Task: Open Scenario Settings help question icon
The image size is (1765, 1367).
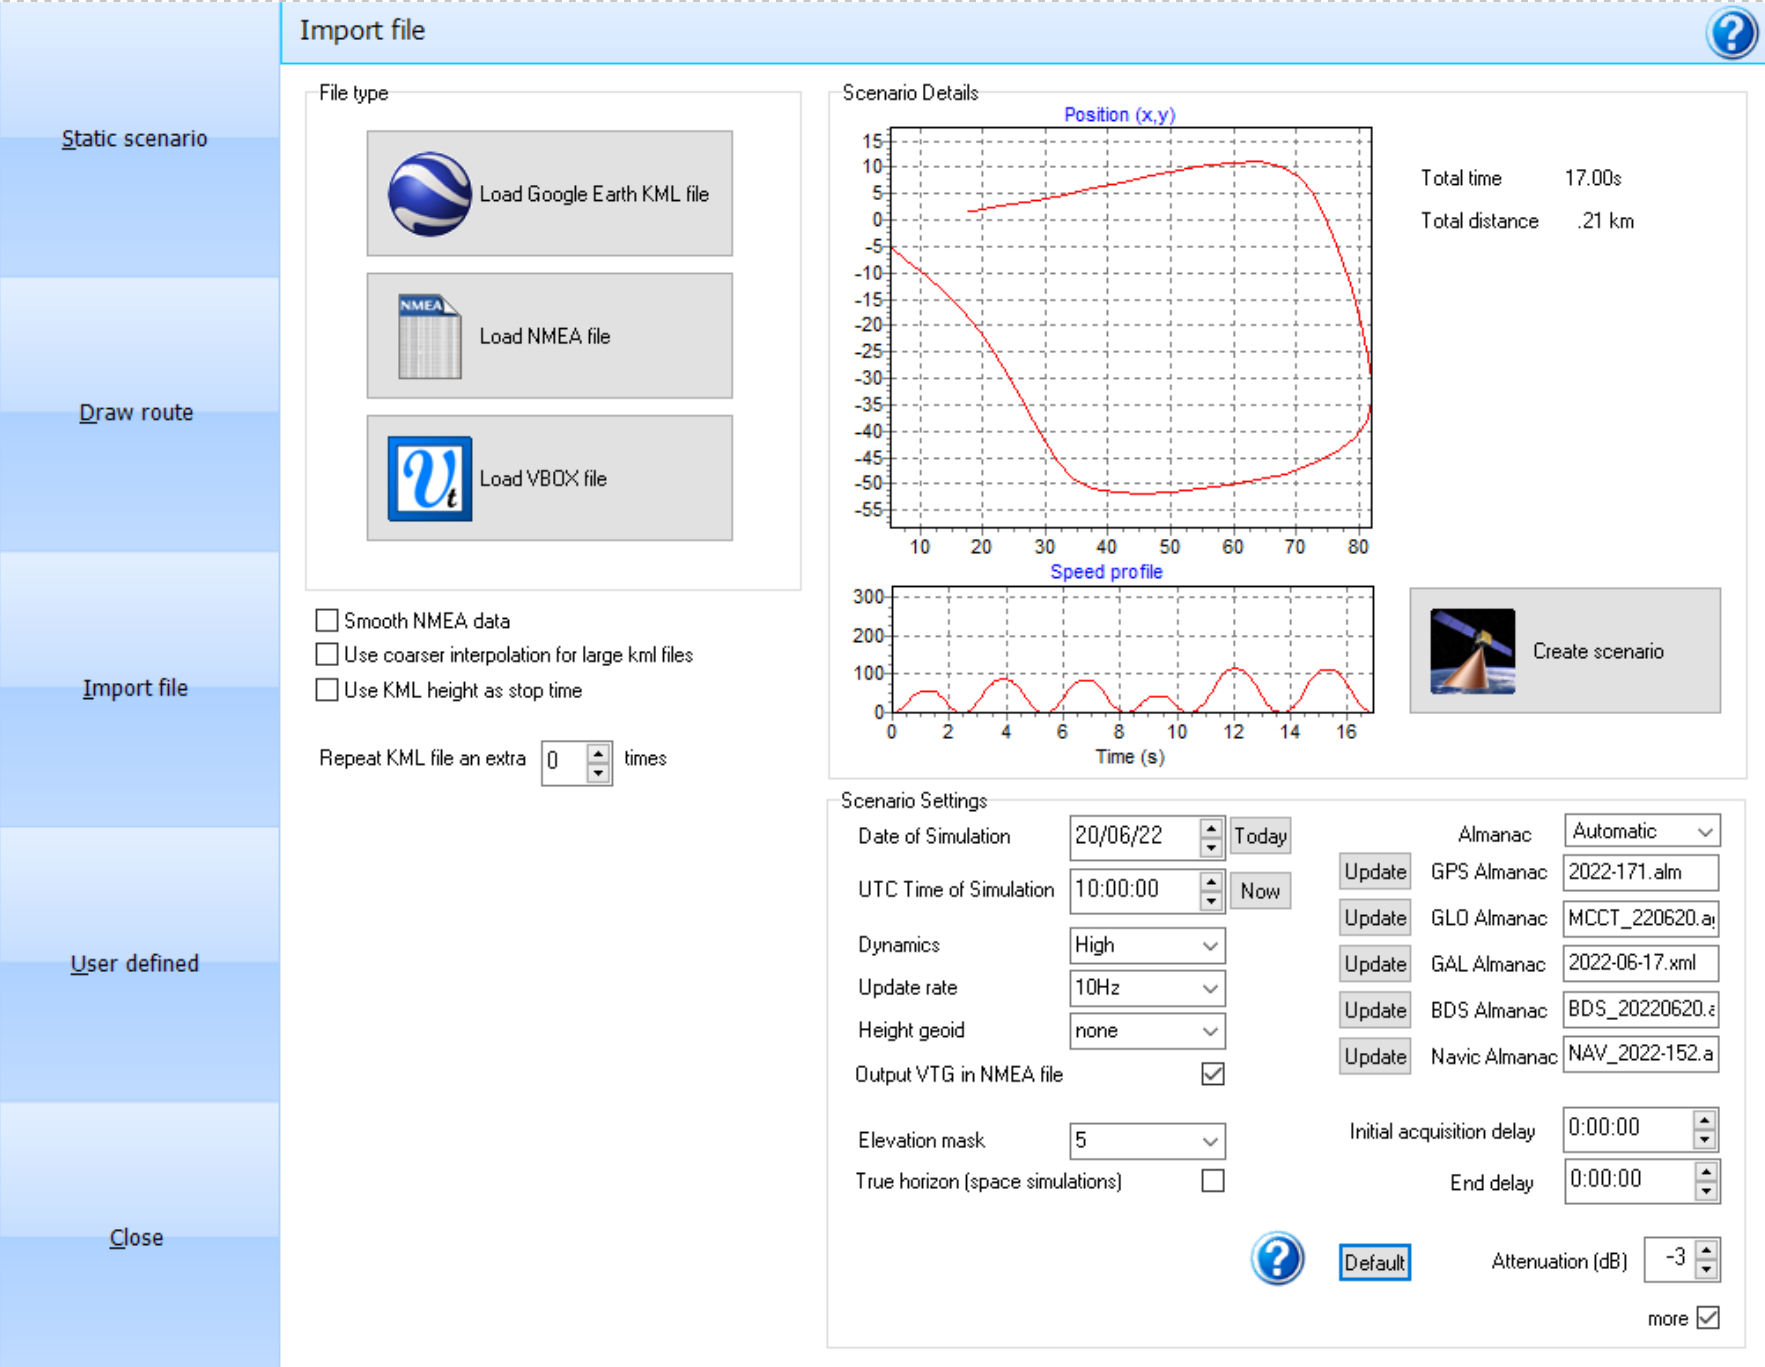Action: pos(1277,1259)
